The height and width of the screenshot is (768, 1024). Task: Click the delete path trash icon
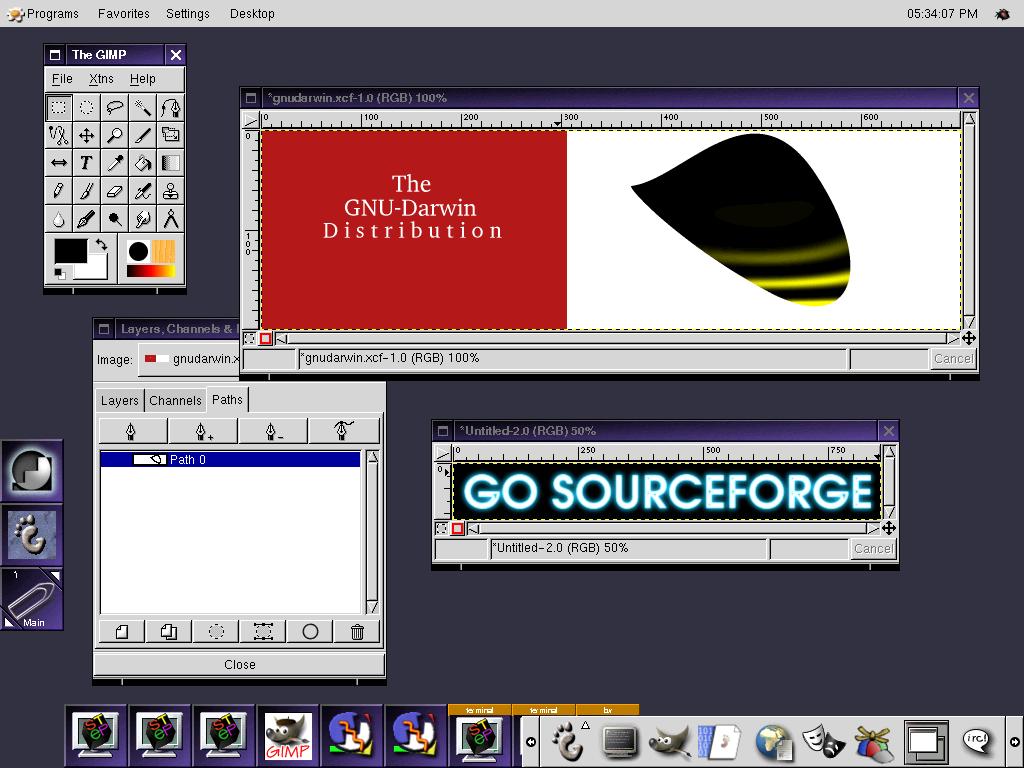(x=357, y=632)
